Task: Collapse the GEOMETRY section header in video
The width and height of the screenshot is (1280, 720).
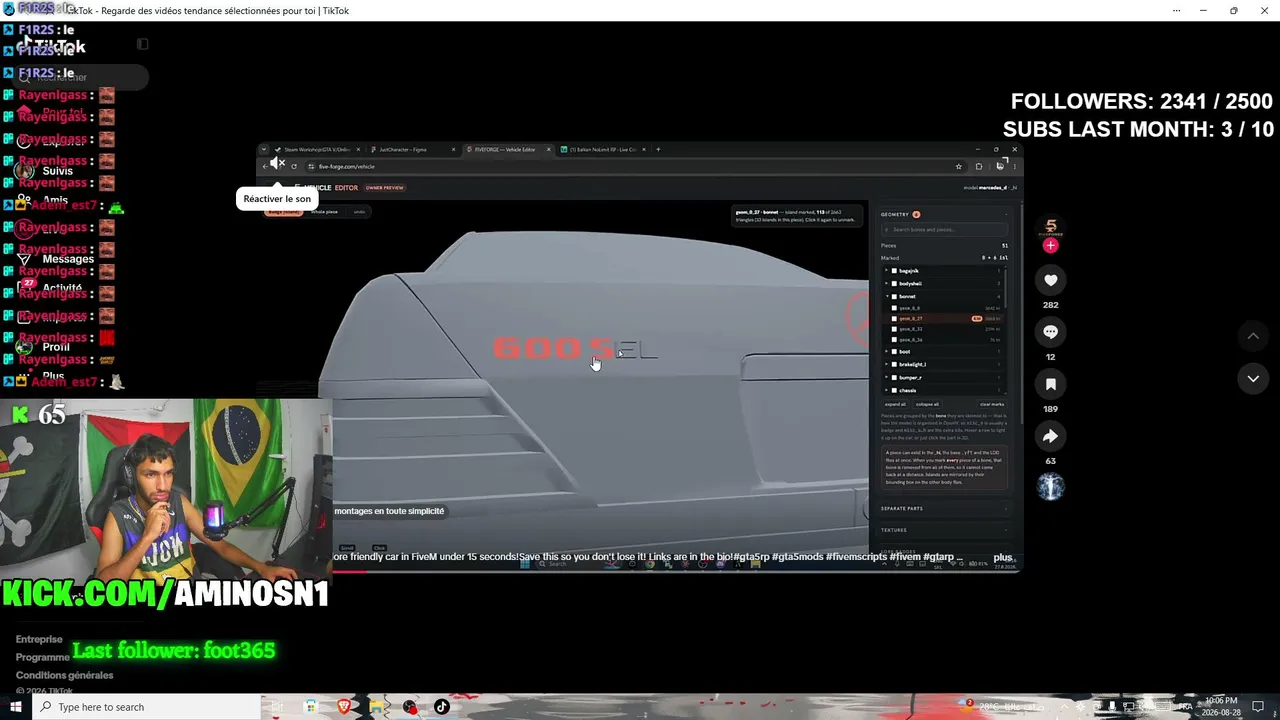Action: [x=944, y=215]
